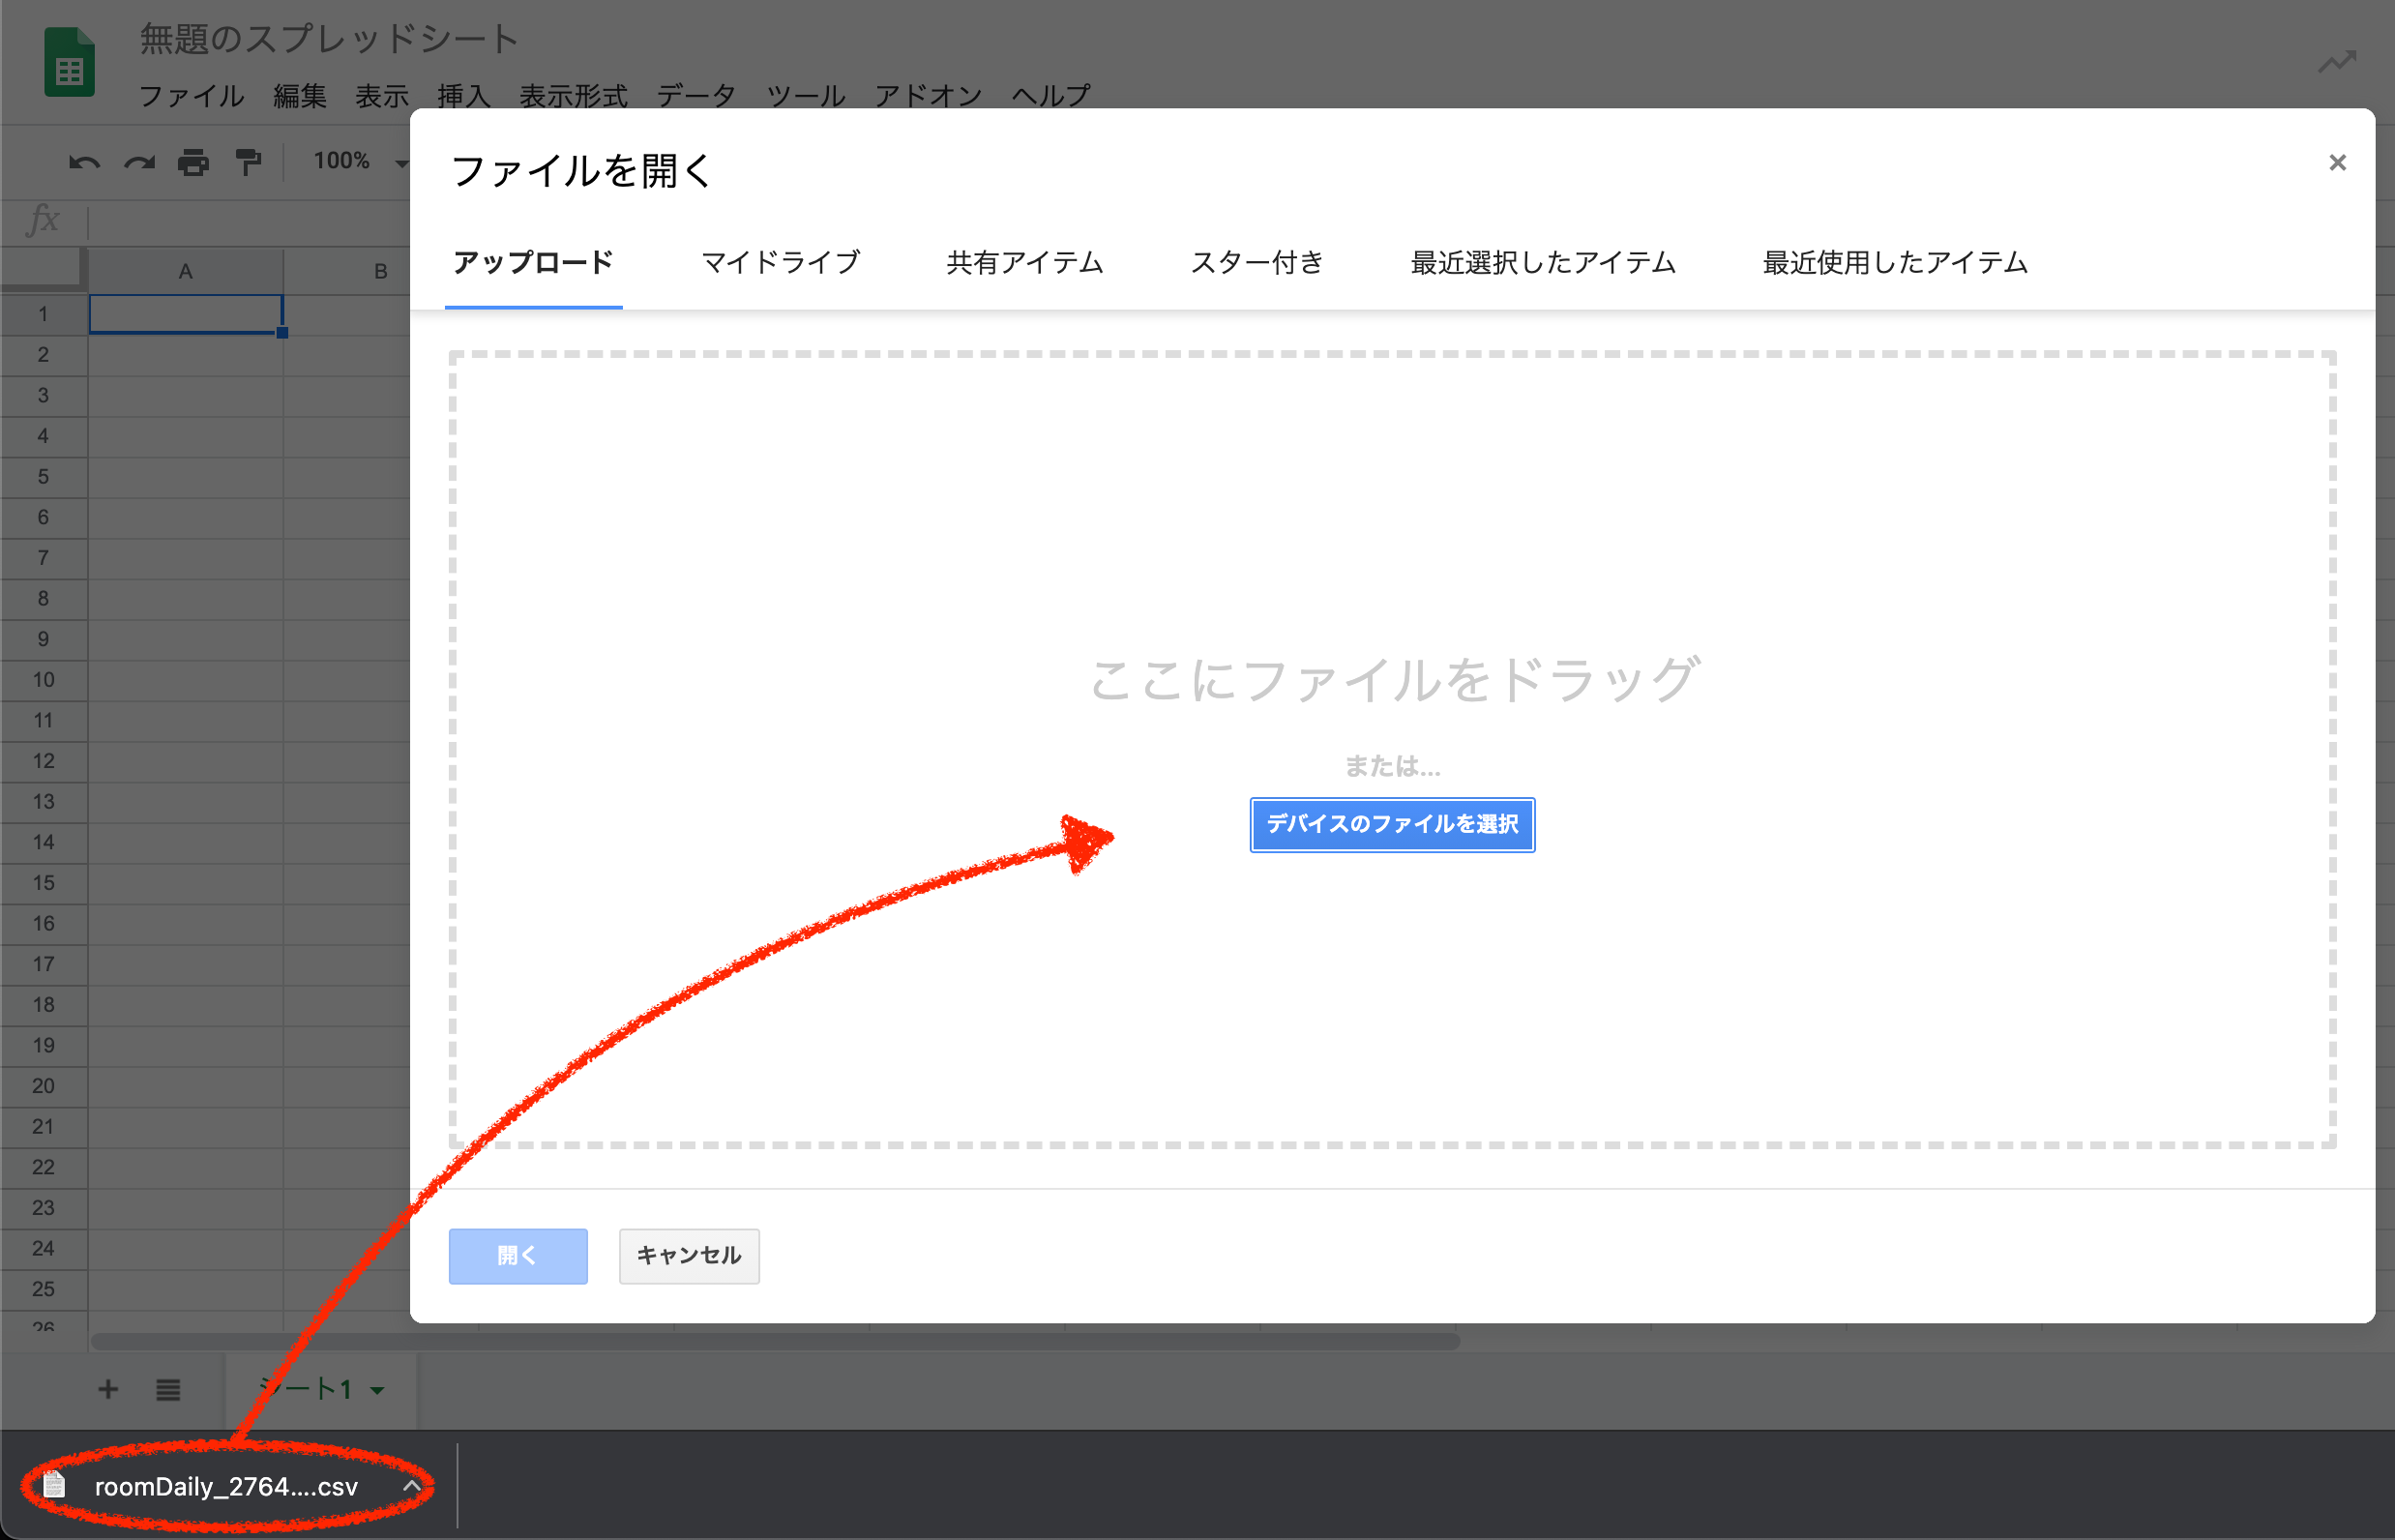This screenshot has height=1540, width=2395.
Task: Open the all sheets list icon
Action: [x=168, y=1389]
